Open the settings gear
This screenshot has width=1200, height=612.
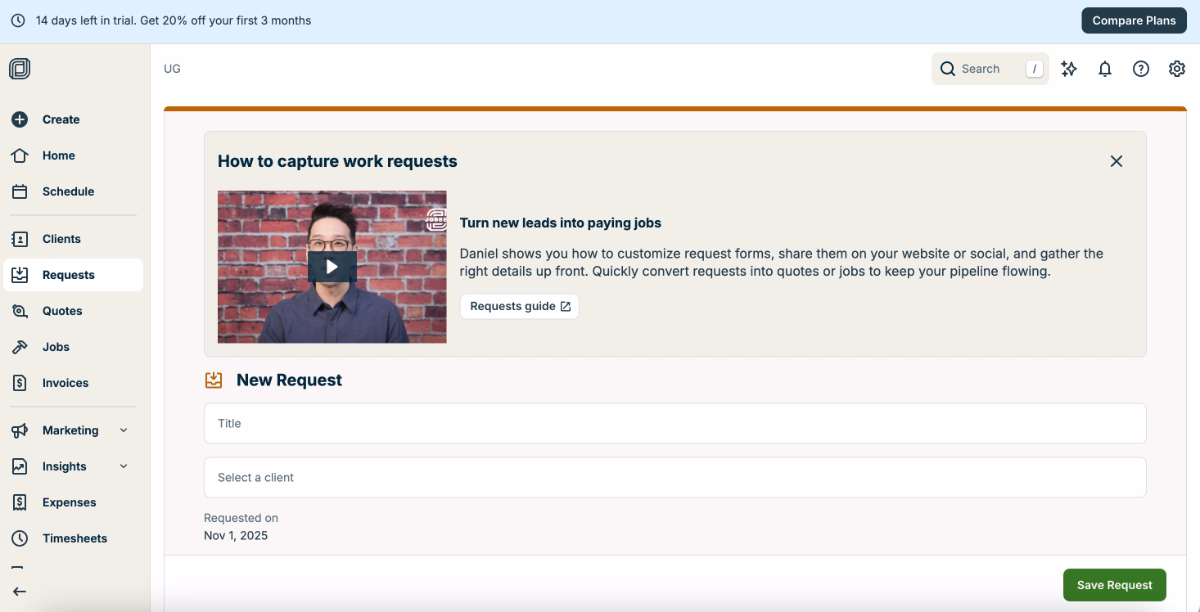(x=1176, y=68)
